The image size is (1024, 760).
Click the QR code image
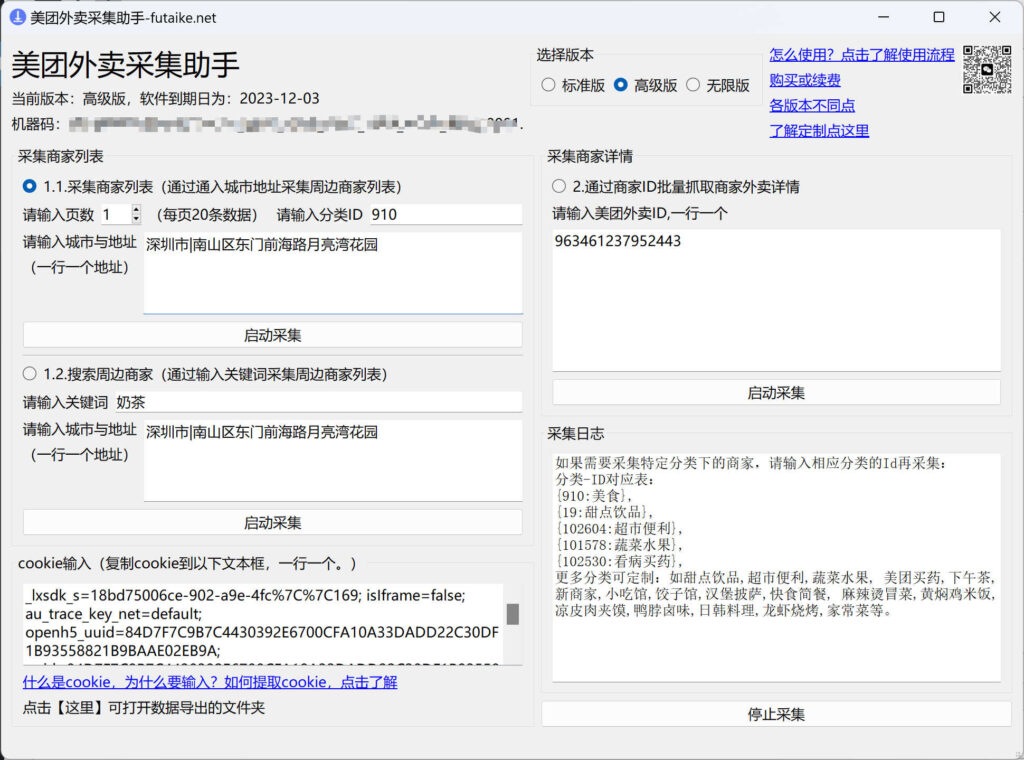coord(987,69)
